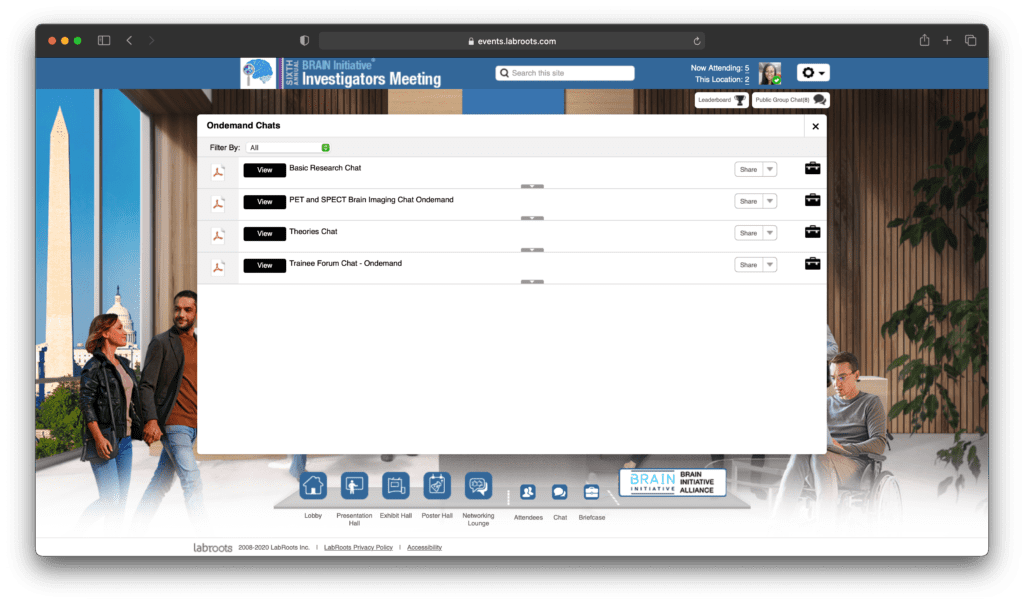Click the BRAIN Initiative brain logo

click(258, 73)
